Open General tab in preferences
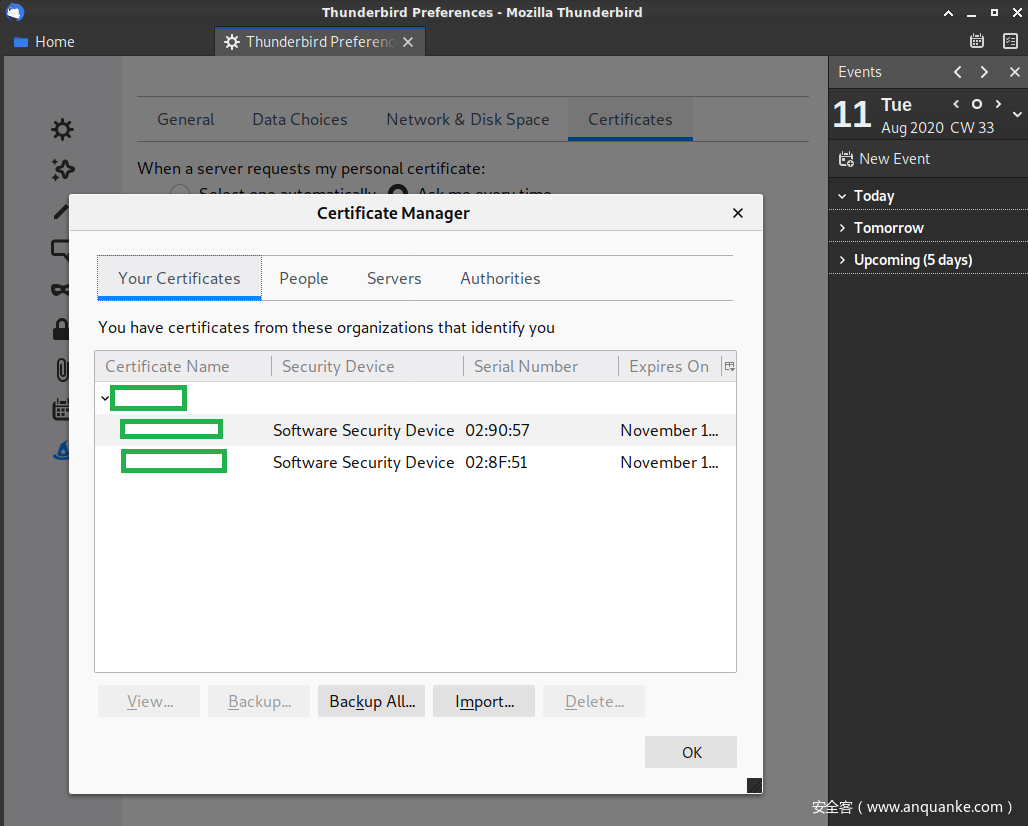This screenshot has height=826, width=1028. (186, 119)
